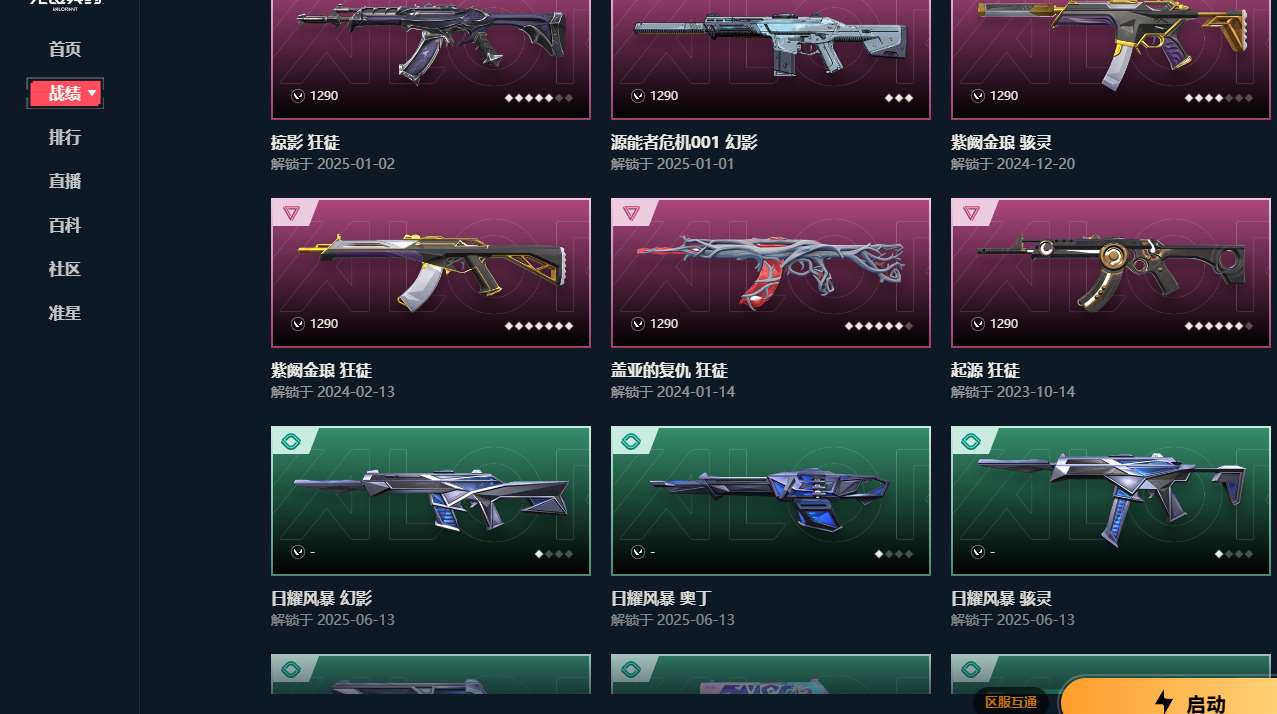1277x714 pixels.
Task: Go to 排行 in the sidebar
Action: 65,137
